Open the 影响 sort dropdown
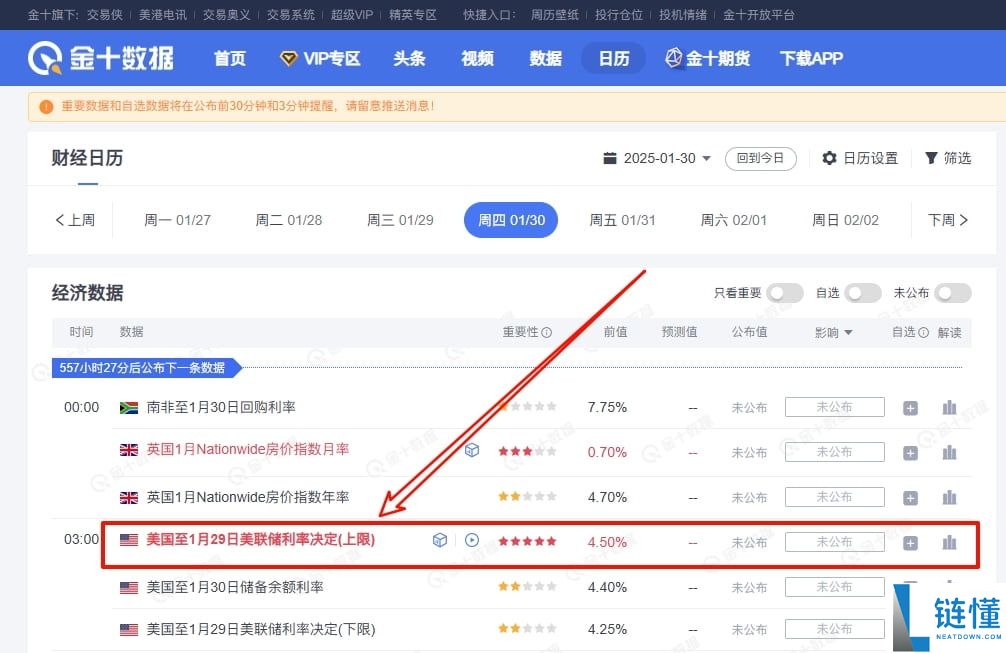This screenshot has height=653, width=1006. click(833, 332)
